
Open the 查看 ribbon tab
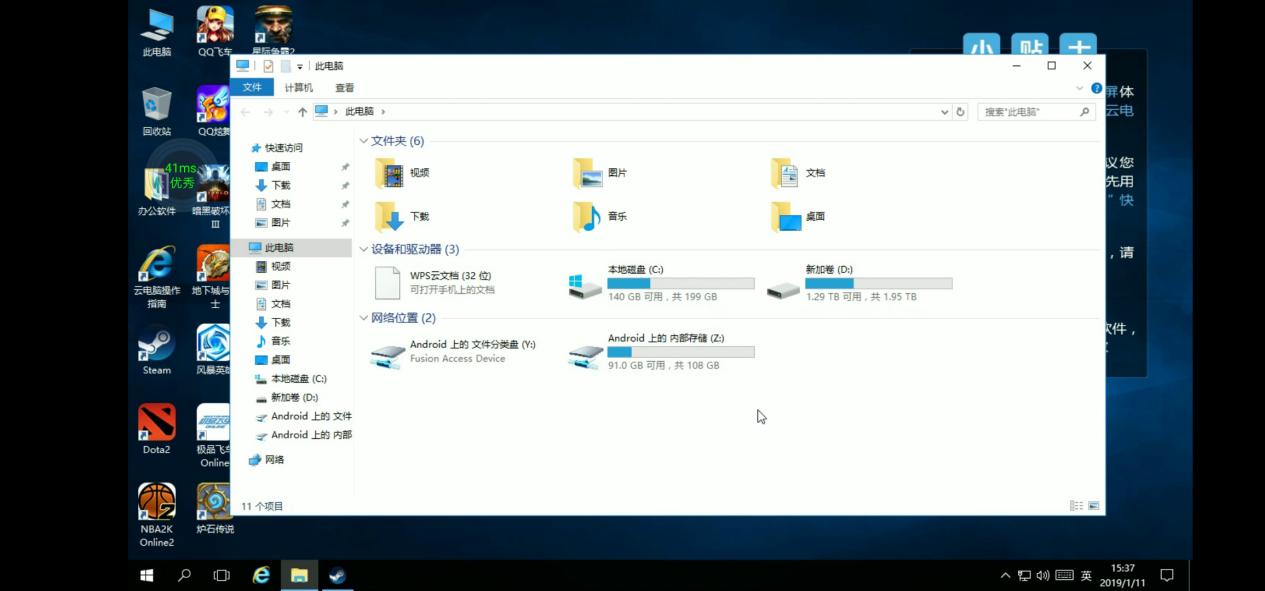(344, 88)
